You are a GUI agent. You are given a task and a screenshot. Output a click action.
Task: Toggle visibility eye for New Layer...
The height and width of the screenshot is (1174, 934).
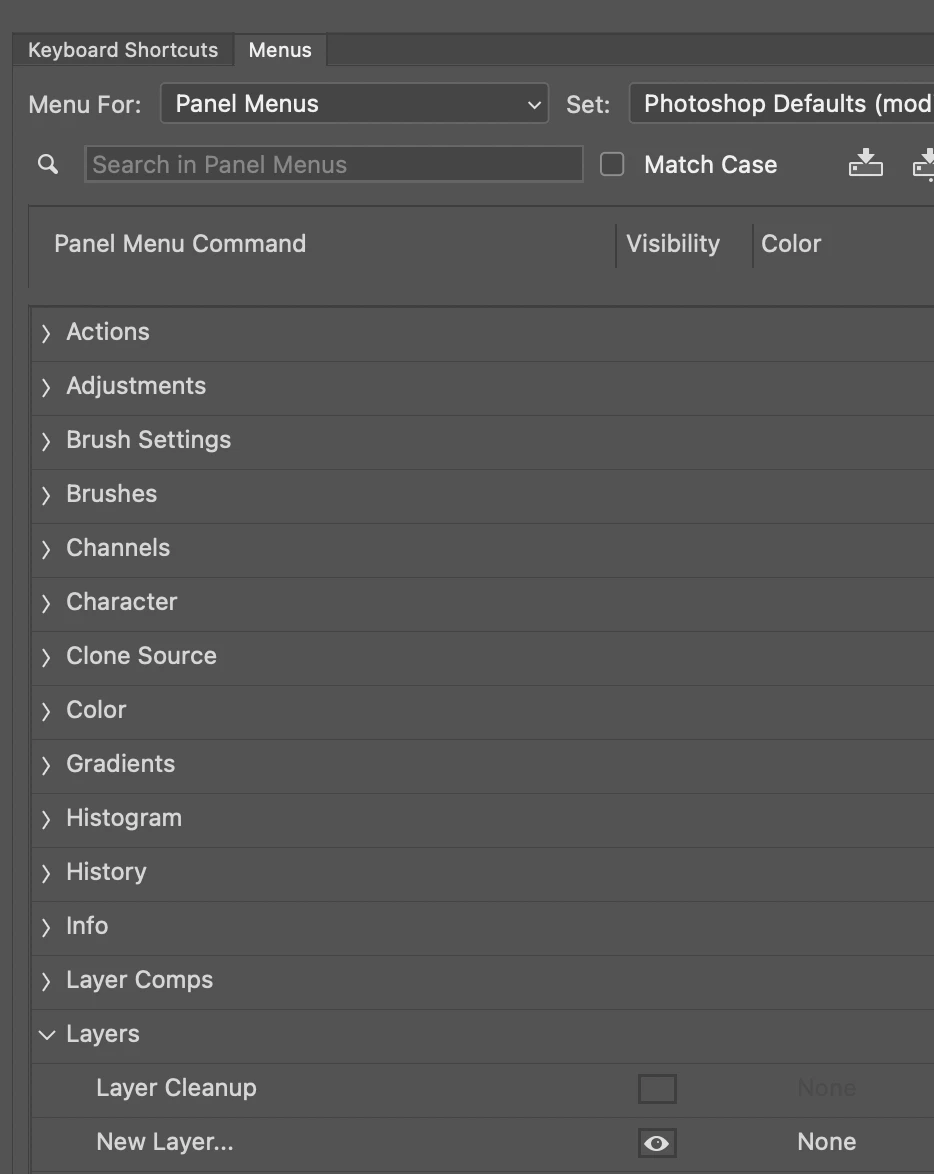click(x=657, y=1143)
